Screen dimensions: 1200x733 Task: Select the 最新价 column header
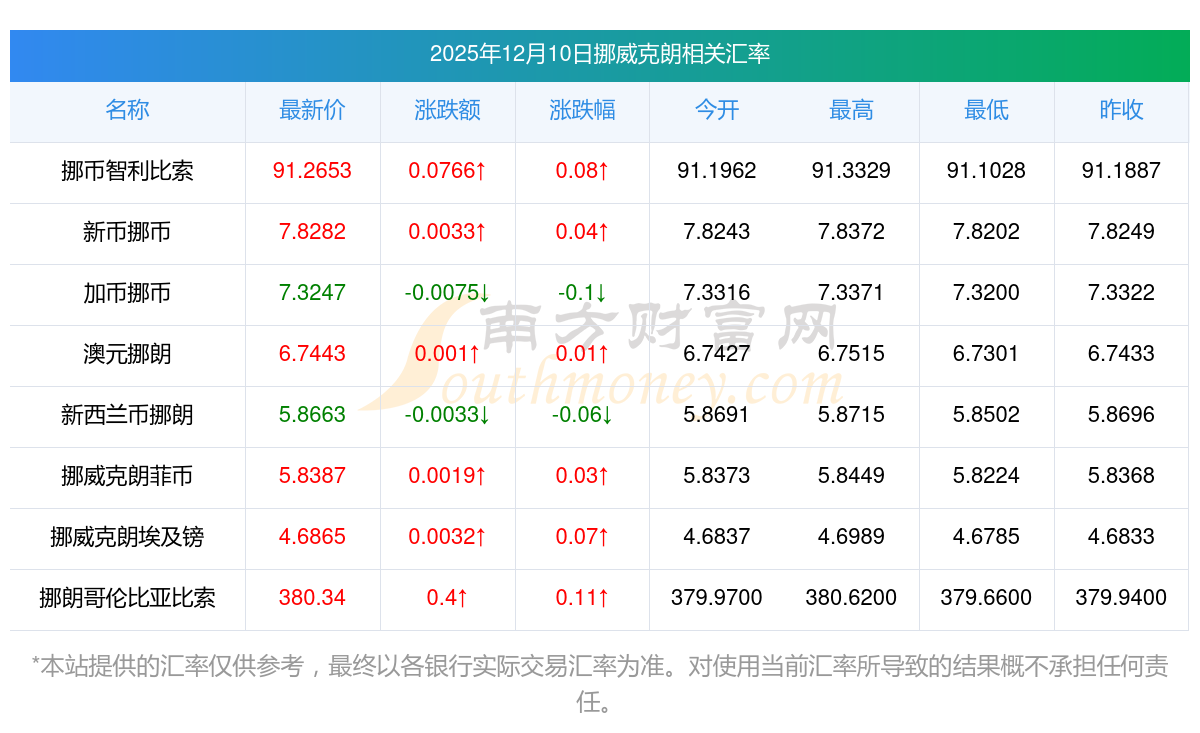312,111
